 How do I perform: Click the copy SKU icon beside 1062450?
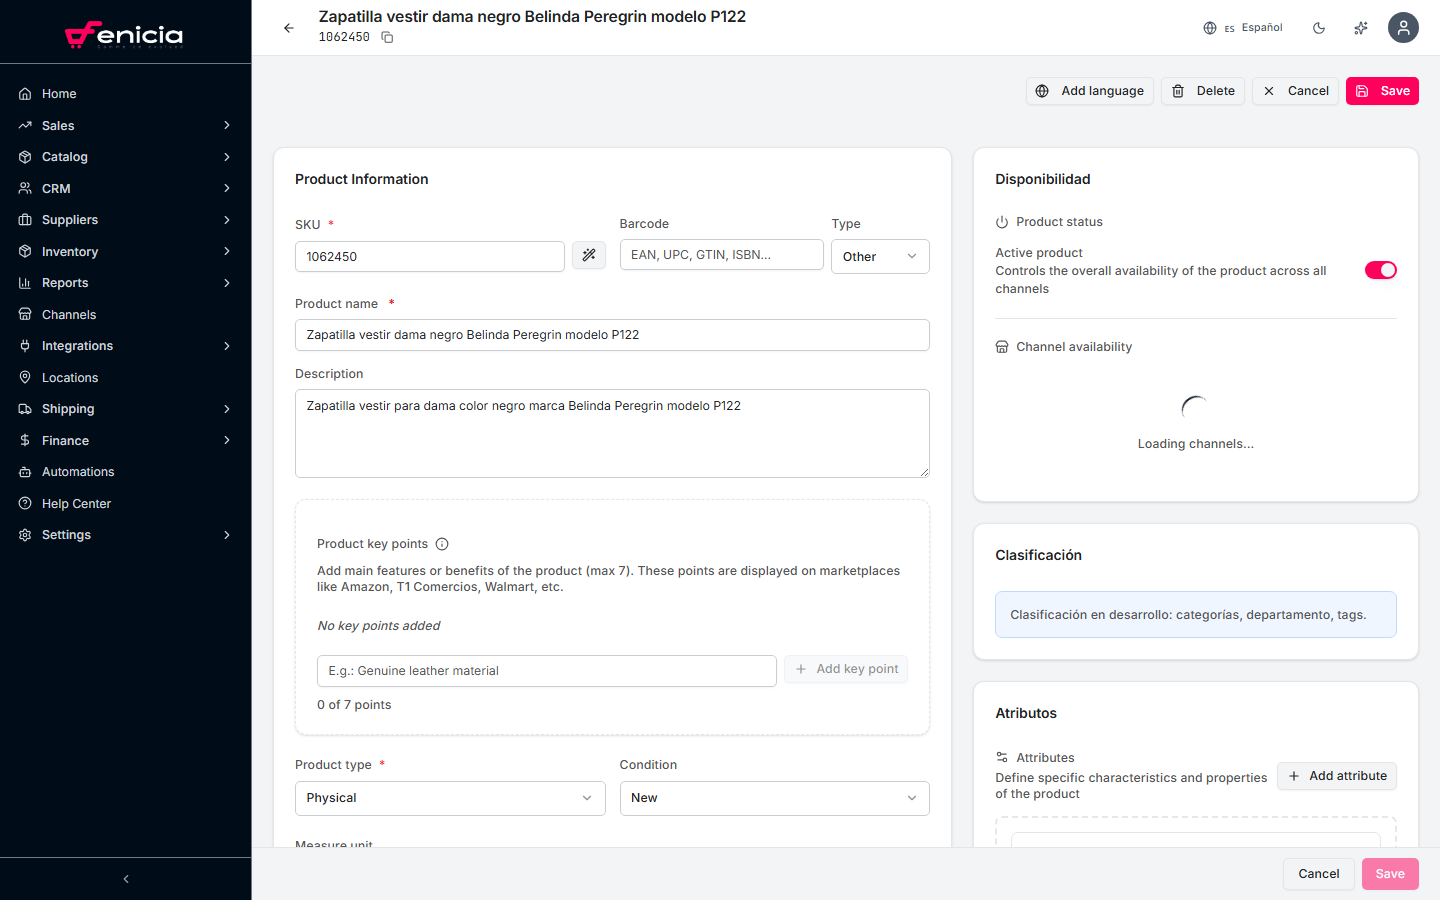[387, 37]
